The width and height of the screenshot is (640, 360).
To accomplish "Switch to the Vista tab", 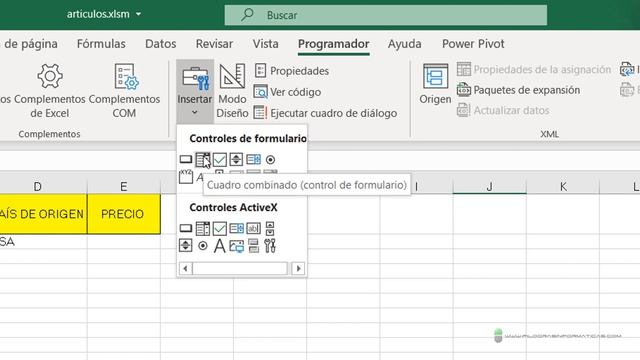I will (265, 44).
